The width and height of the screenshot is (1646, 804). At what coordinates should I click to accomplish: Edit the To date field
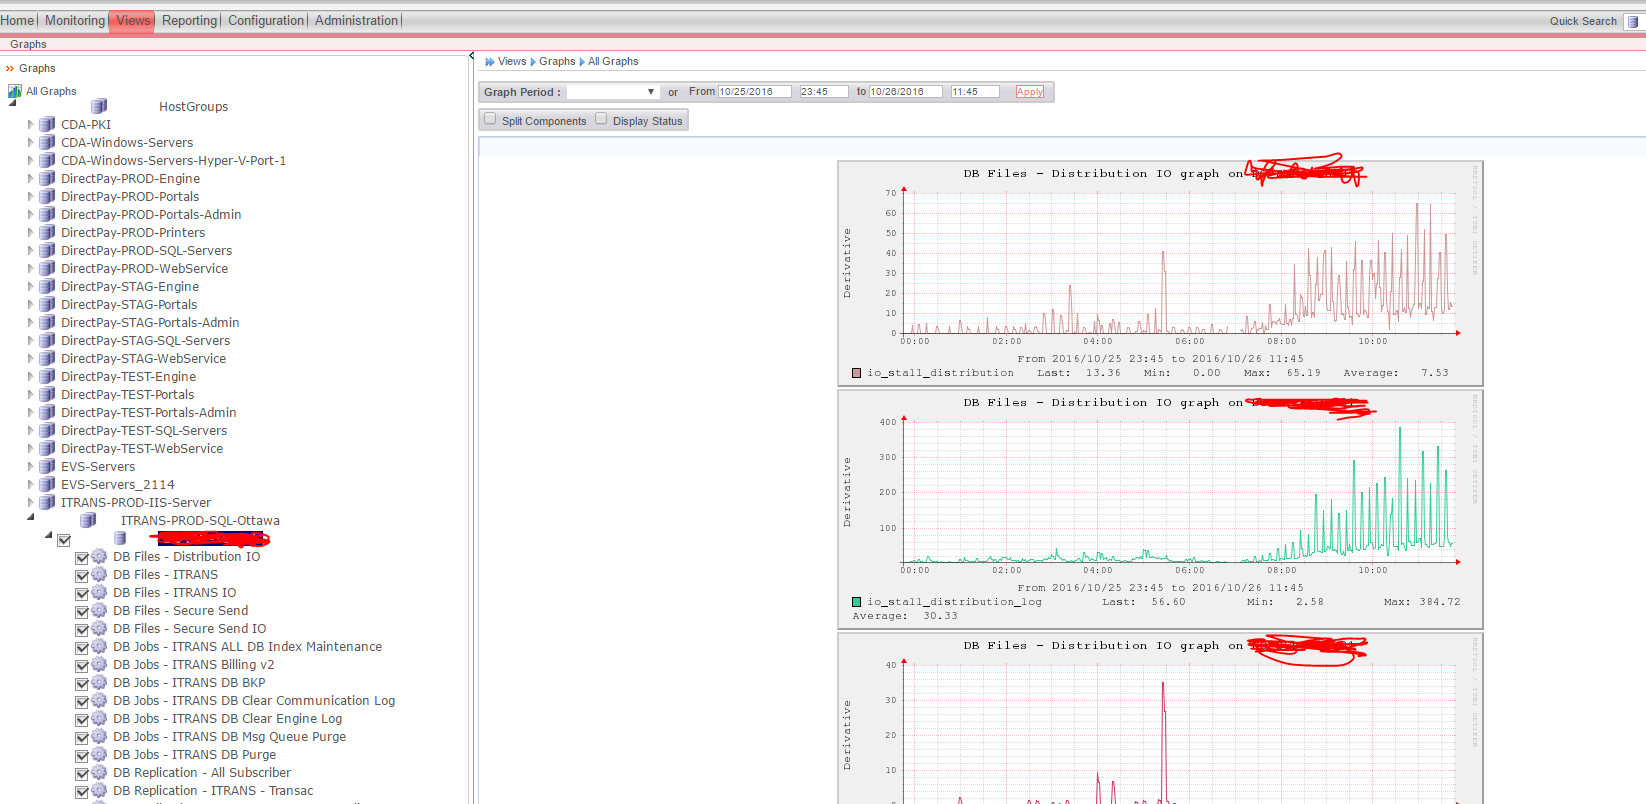tap(905, 92)
